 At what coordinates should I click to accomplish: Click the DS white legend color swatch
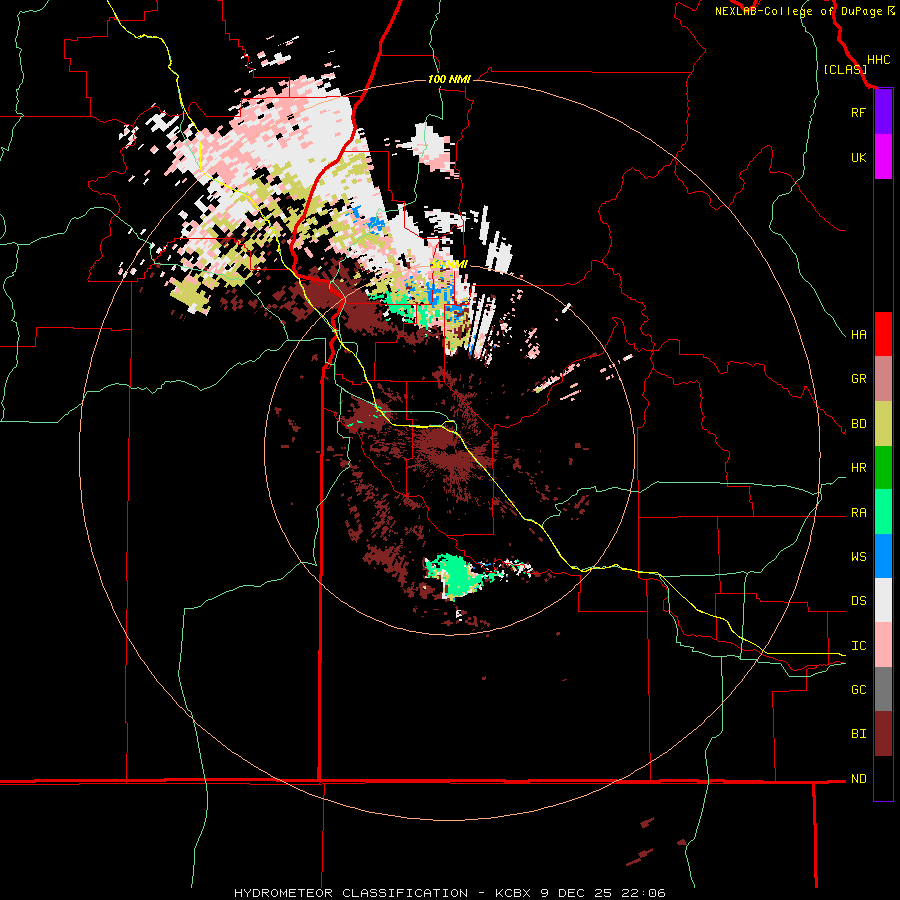coord(883,600)
